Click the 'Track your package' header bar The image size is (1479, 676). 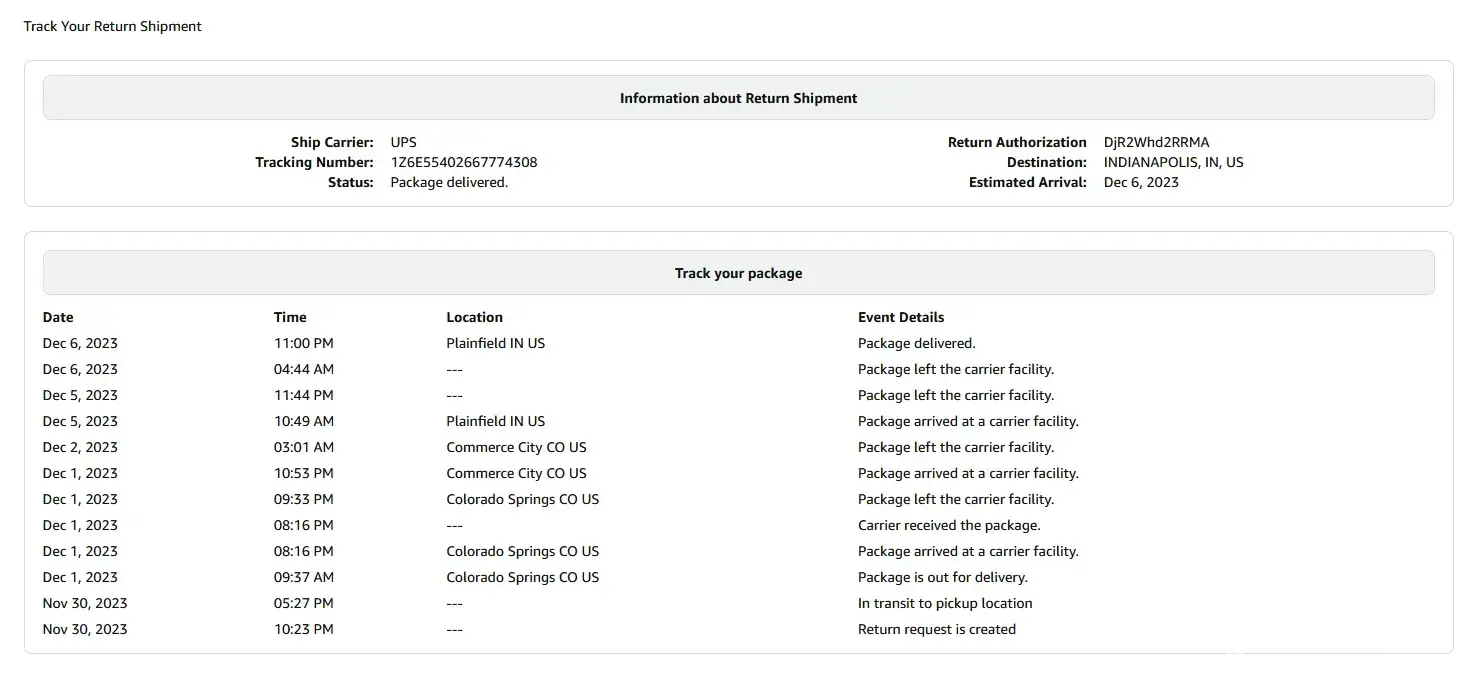(738, 273)
